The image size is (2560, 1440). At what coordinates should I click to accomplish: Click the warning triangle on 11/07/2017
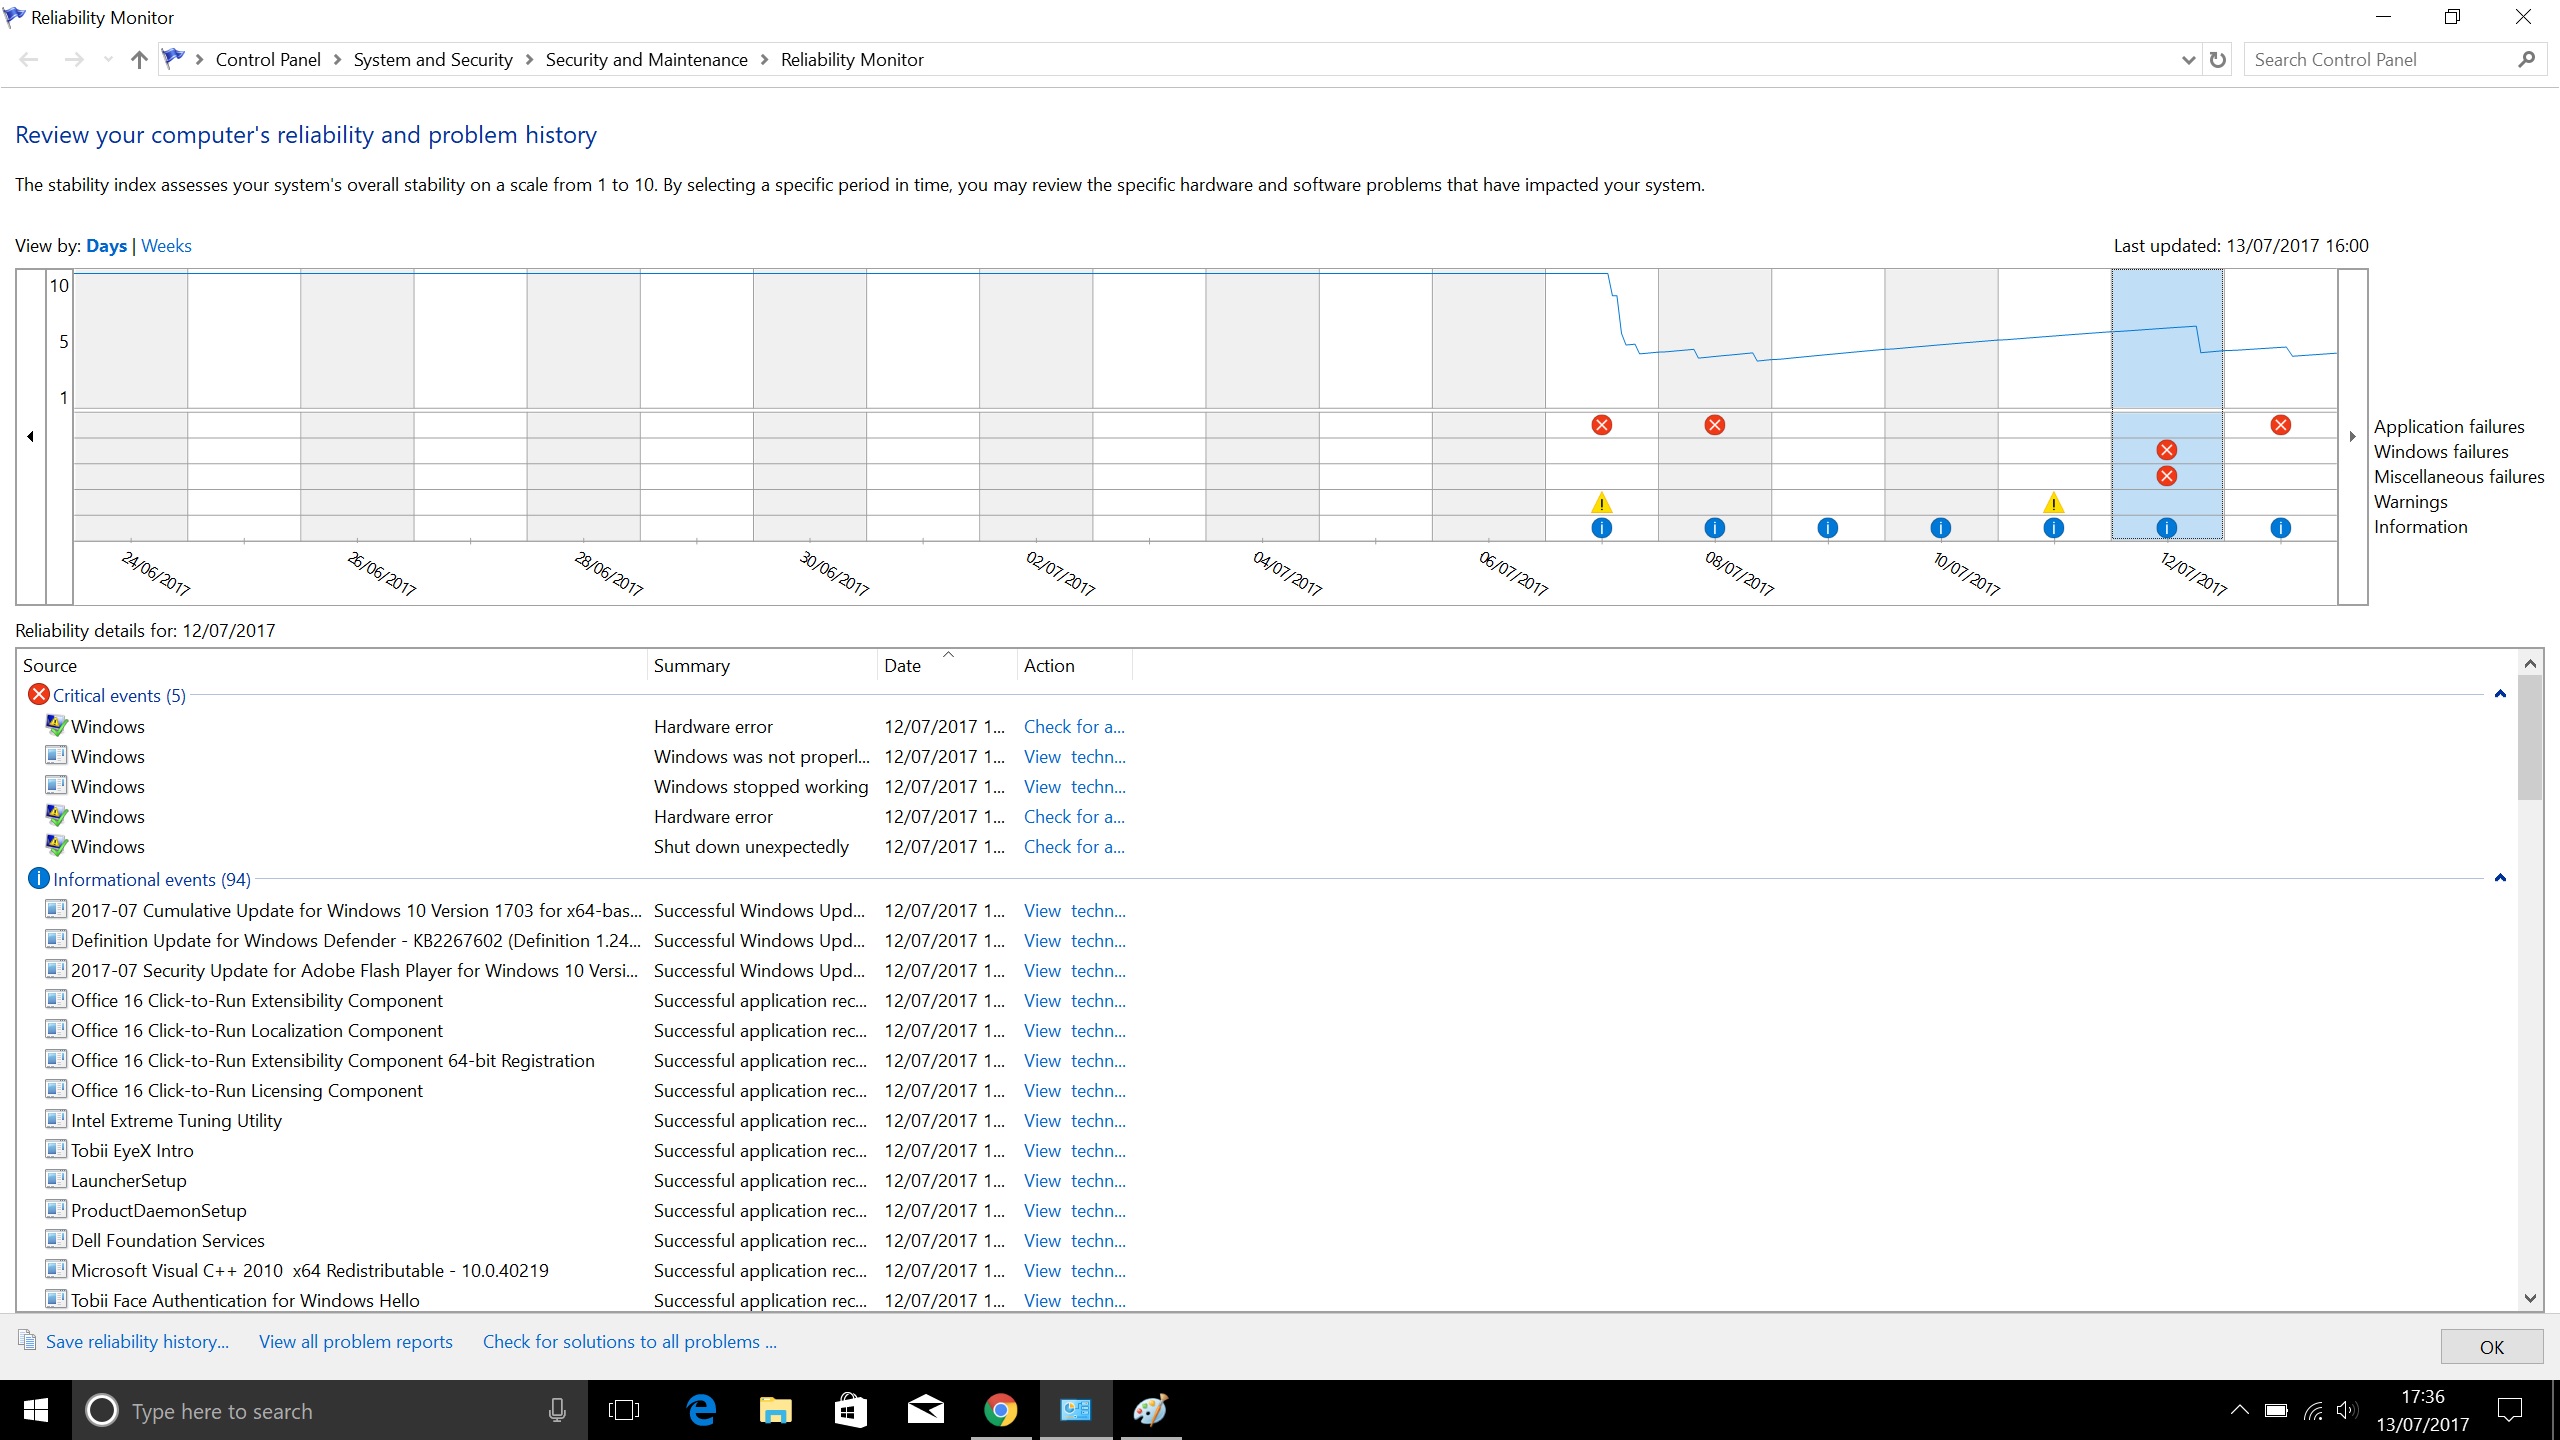[2053, 502]
